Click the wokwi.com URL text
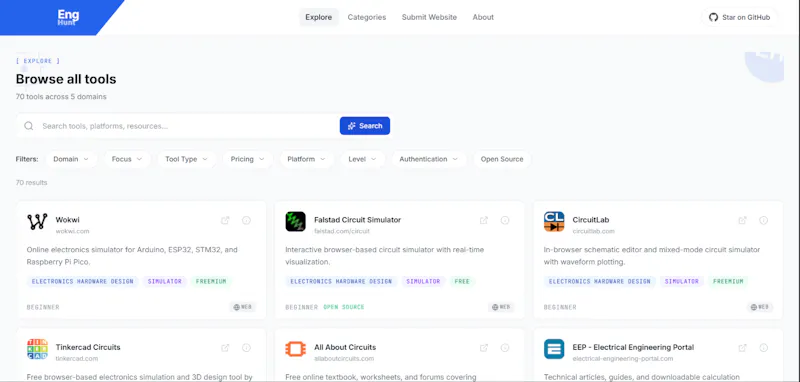Viewport: 800px width, 382px height. pos(72,231)
